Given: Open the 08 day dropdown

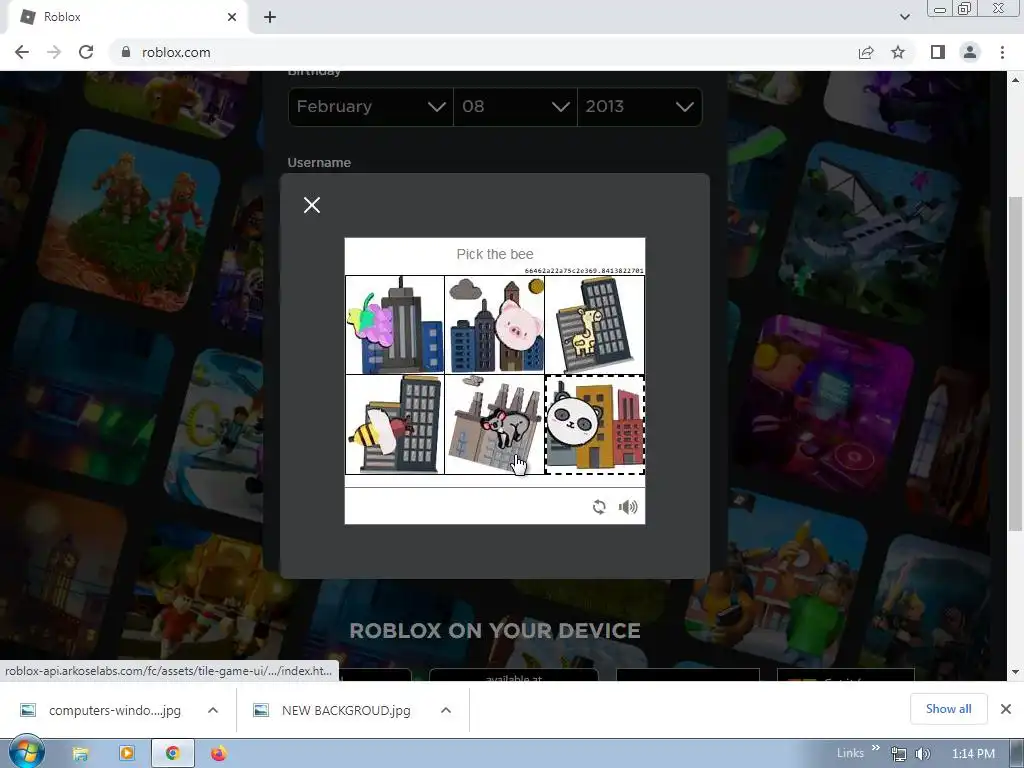Looking at the screenshot, I should pyautogui.click(x=515, y=106).
